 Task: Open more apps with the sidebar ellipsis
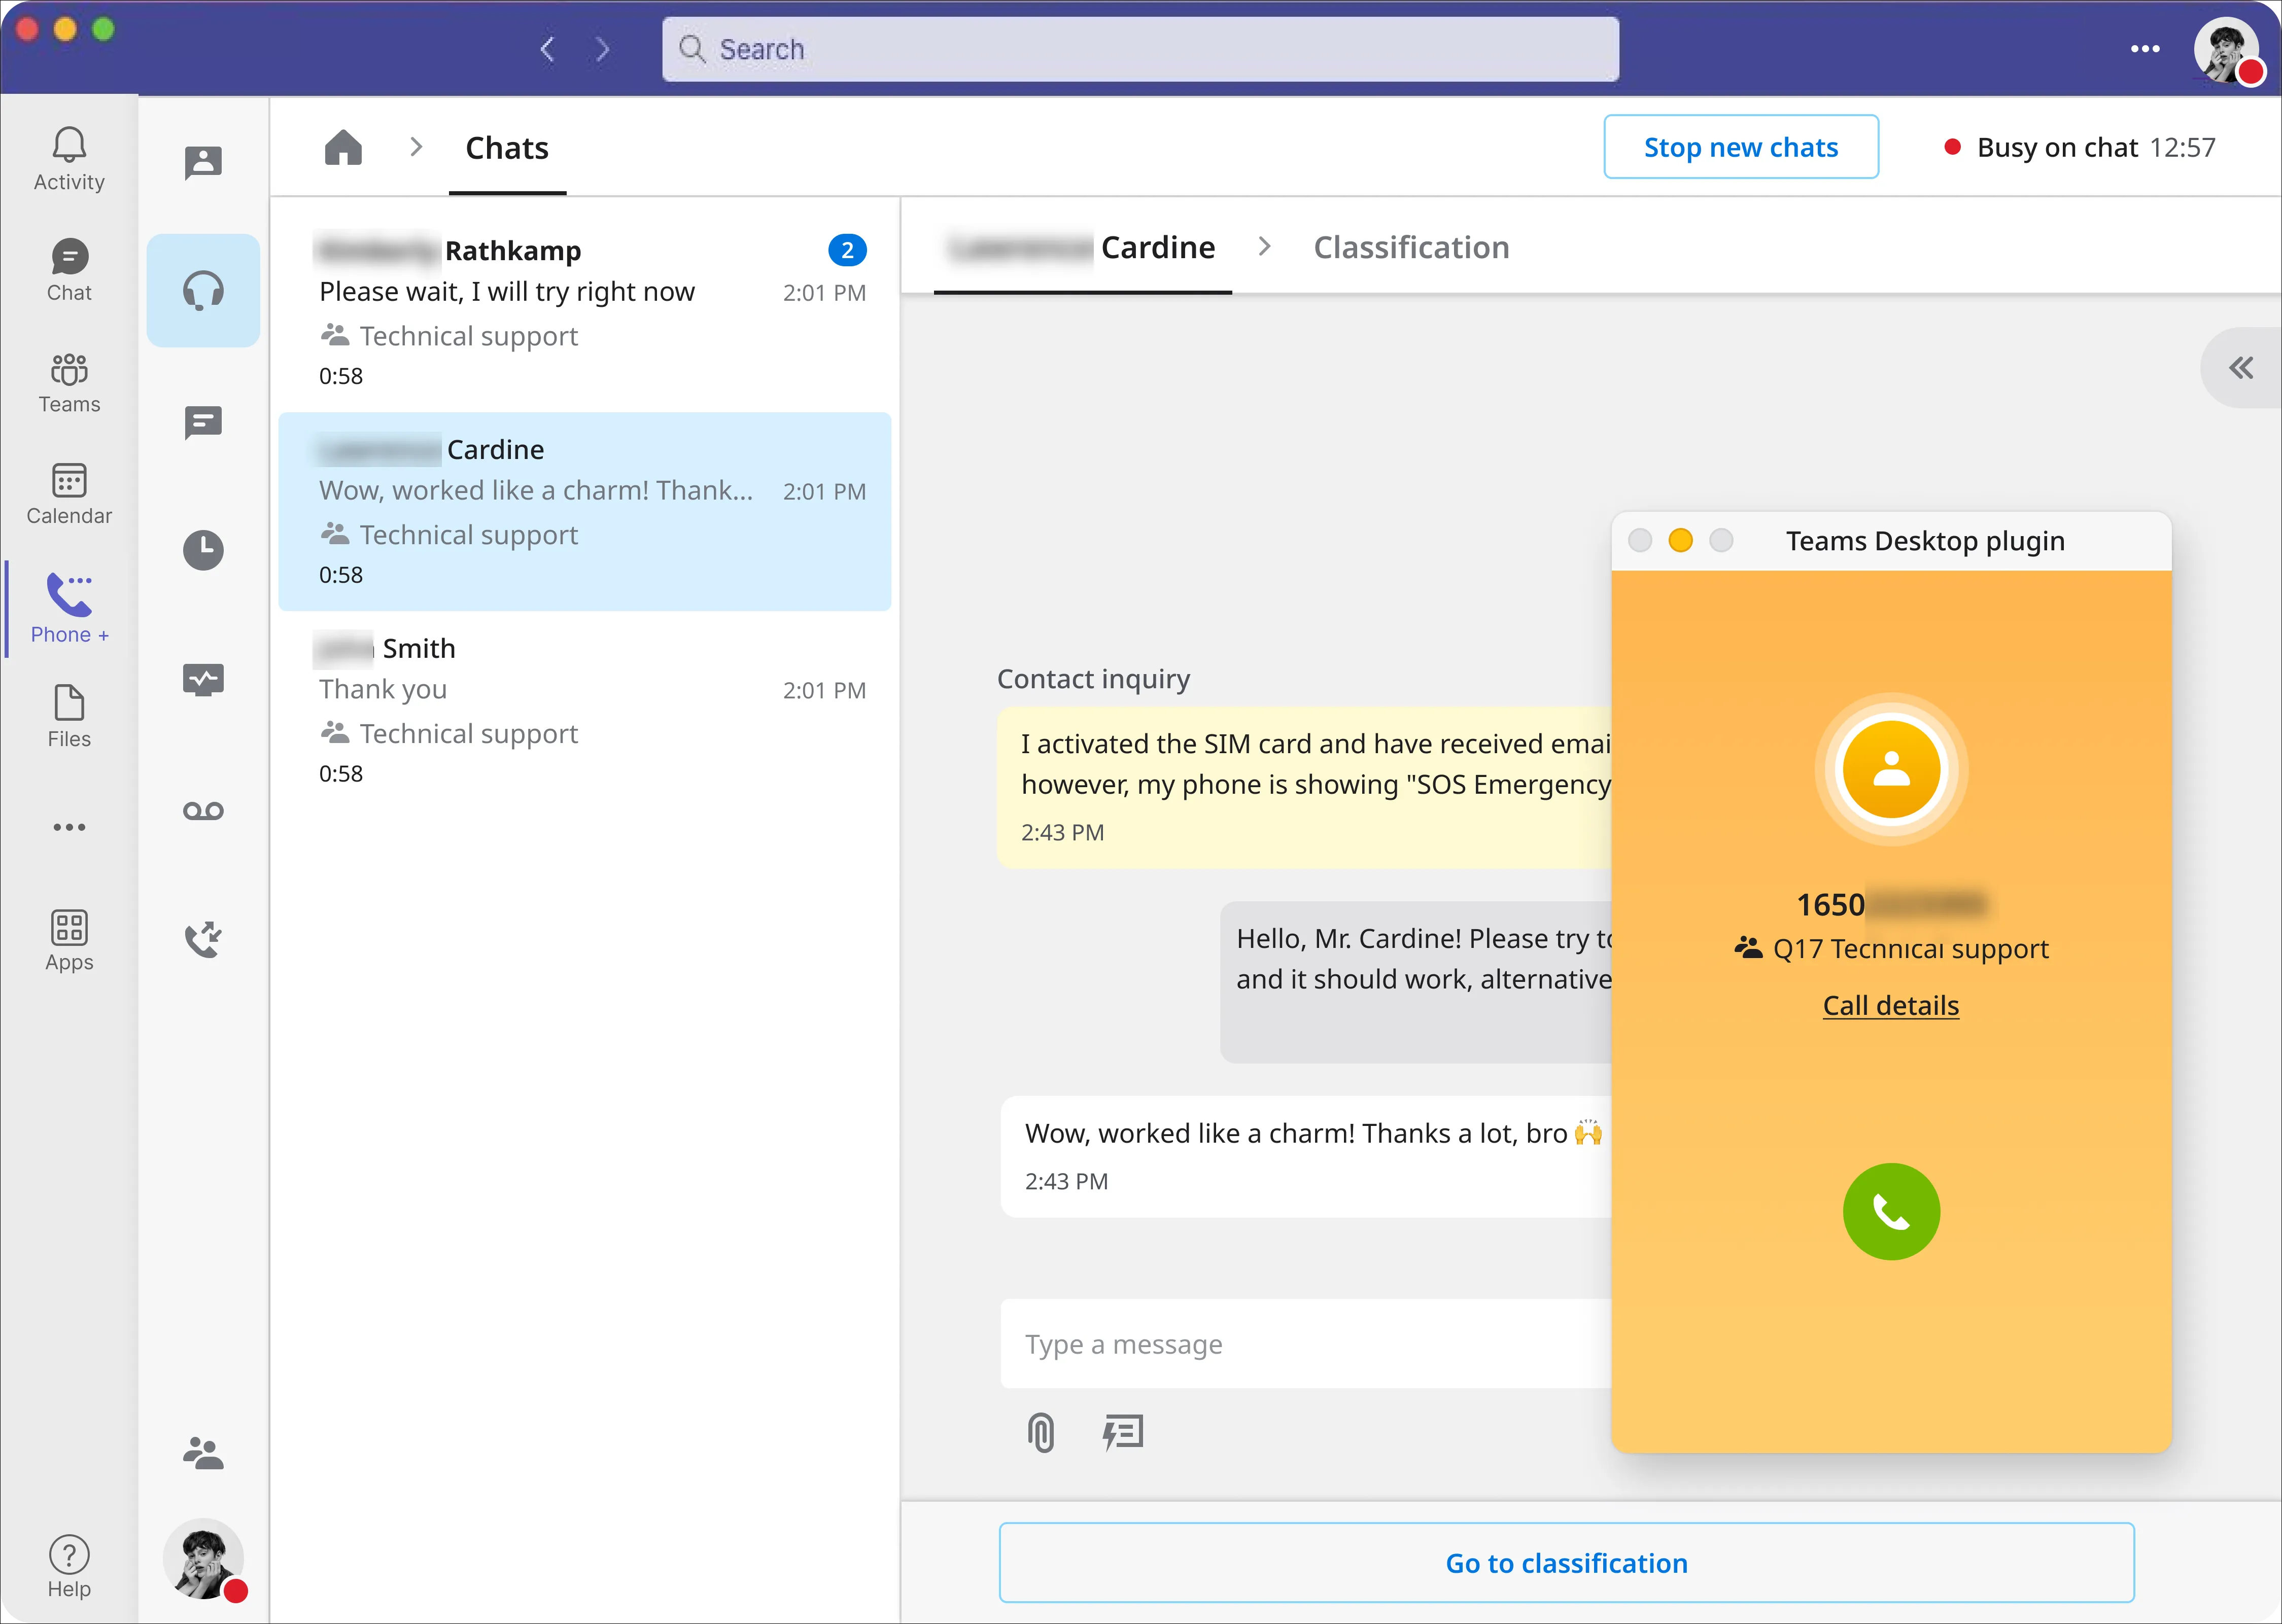click(69, 827)
